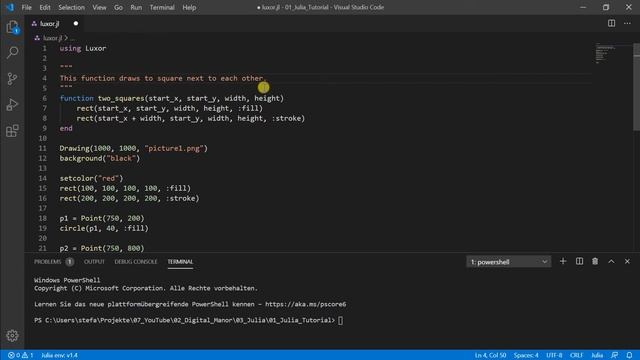Click the https://aka.ms/pscore6 link
Viewport: 640px width, 360px height.
[x=305, y=304]
